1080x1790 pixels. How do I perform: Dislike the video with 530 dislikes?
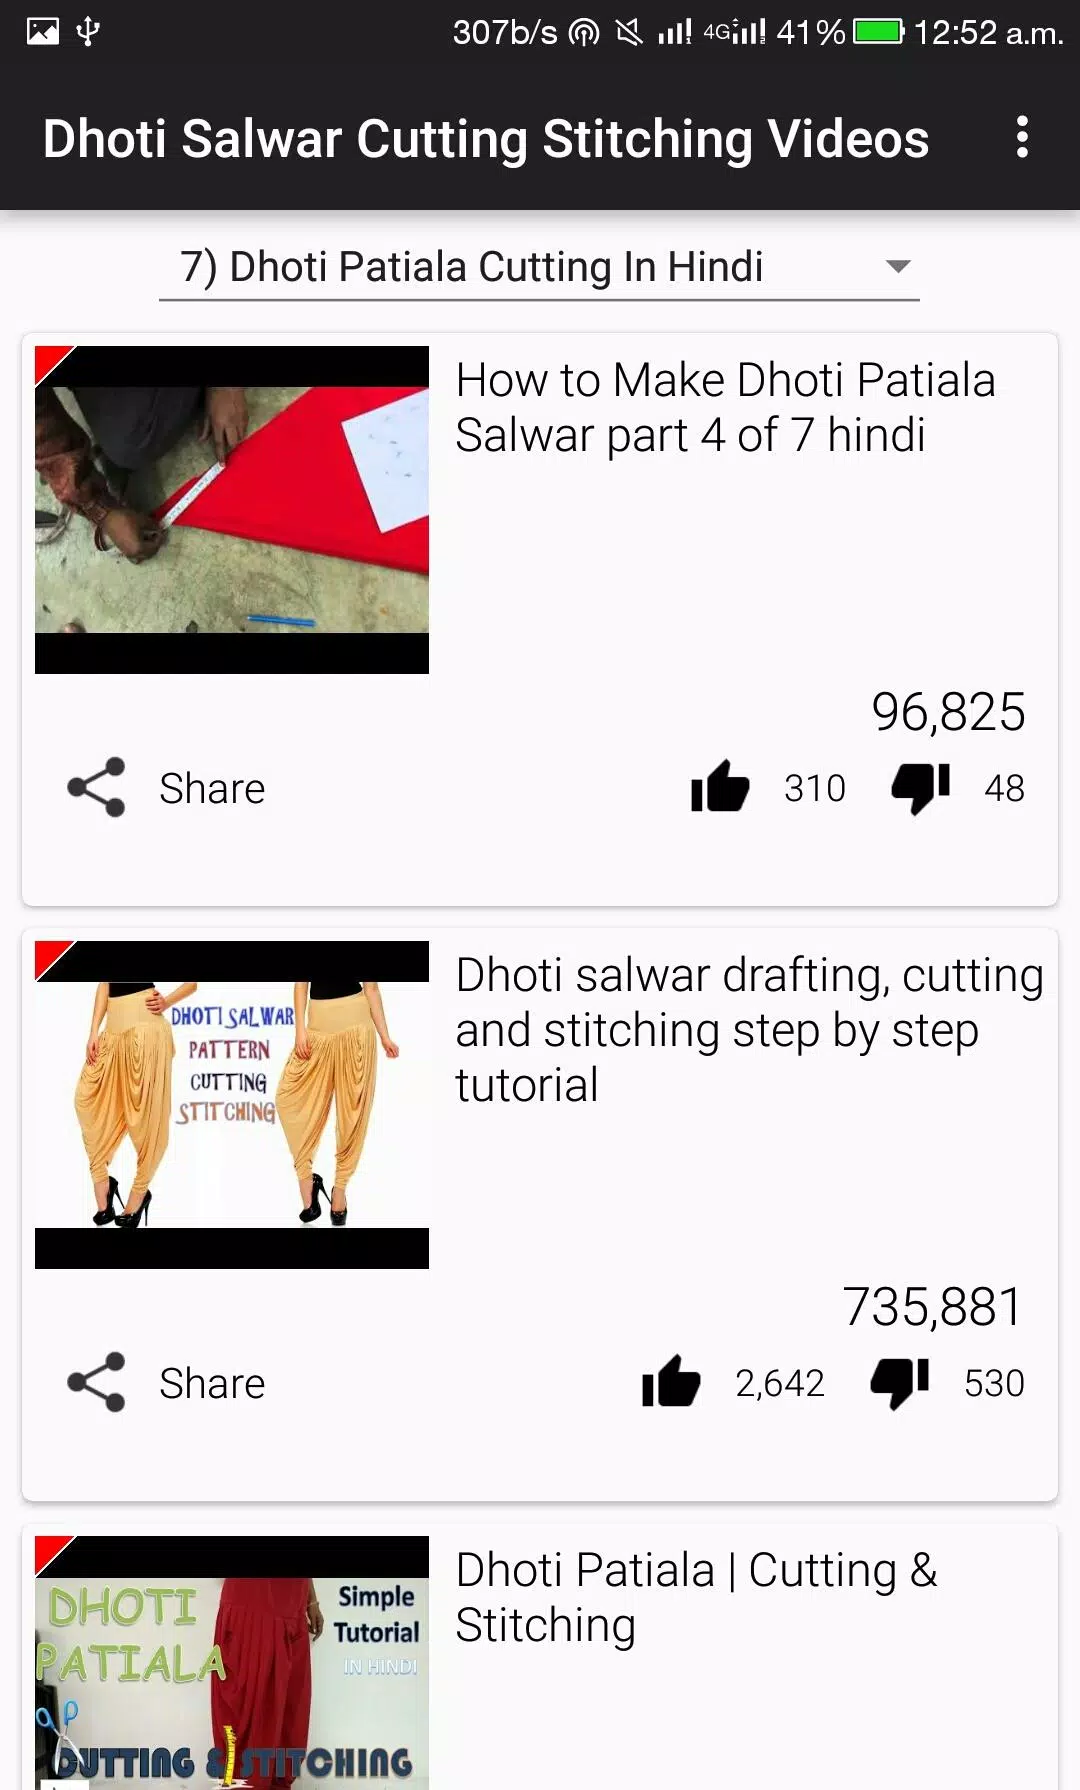click(x=900, y=1383)
